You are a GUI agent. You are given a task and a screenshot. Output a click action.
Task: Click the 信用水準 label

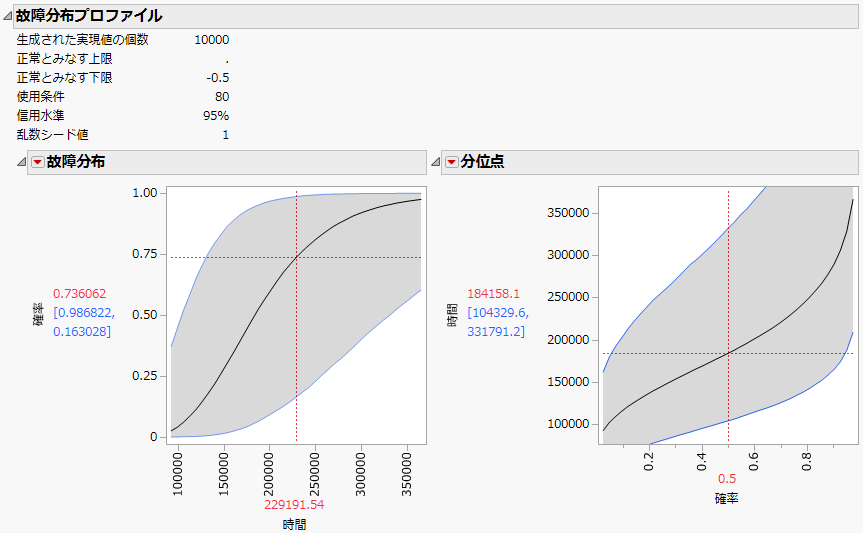pyautogui.click(x=41, y=116)
